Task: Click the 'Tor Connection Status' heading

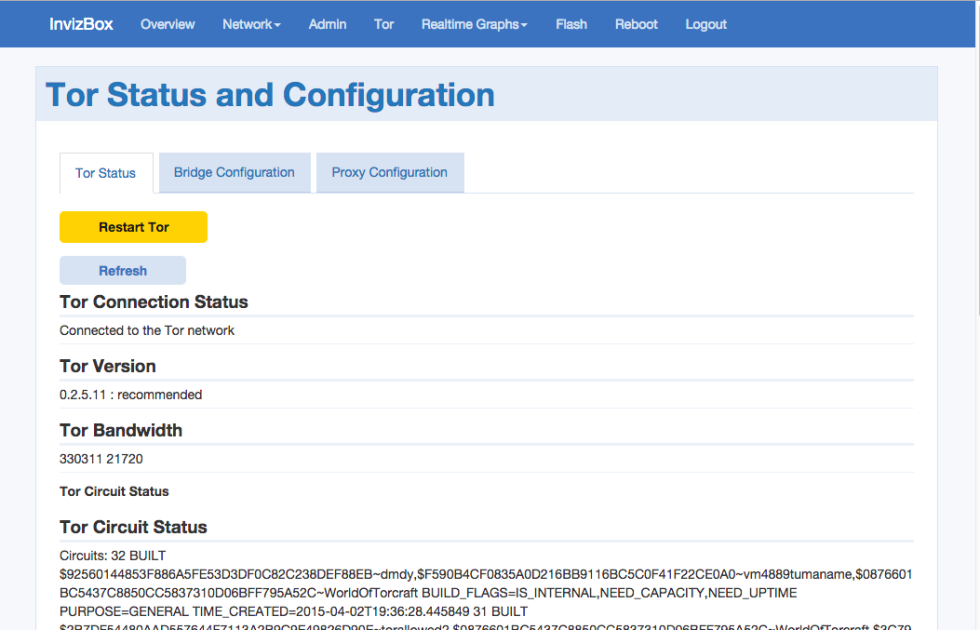Action: tap(154, 302)
